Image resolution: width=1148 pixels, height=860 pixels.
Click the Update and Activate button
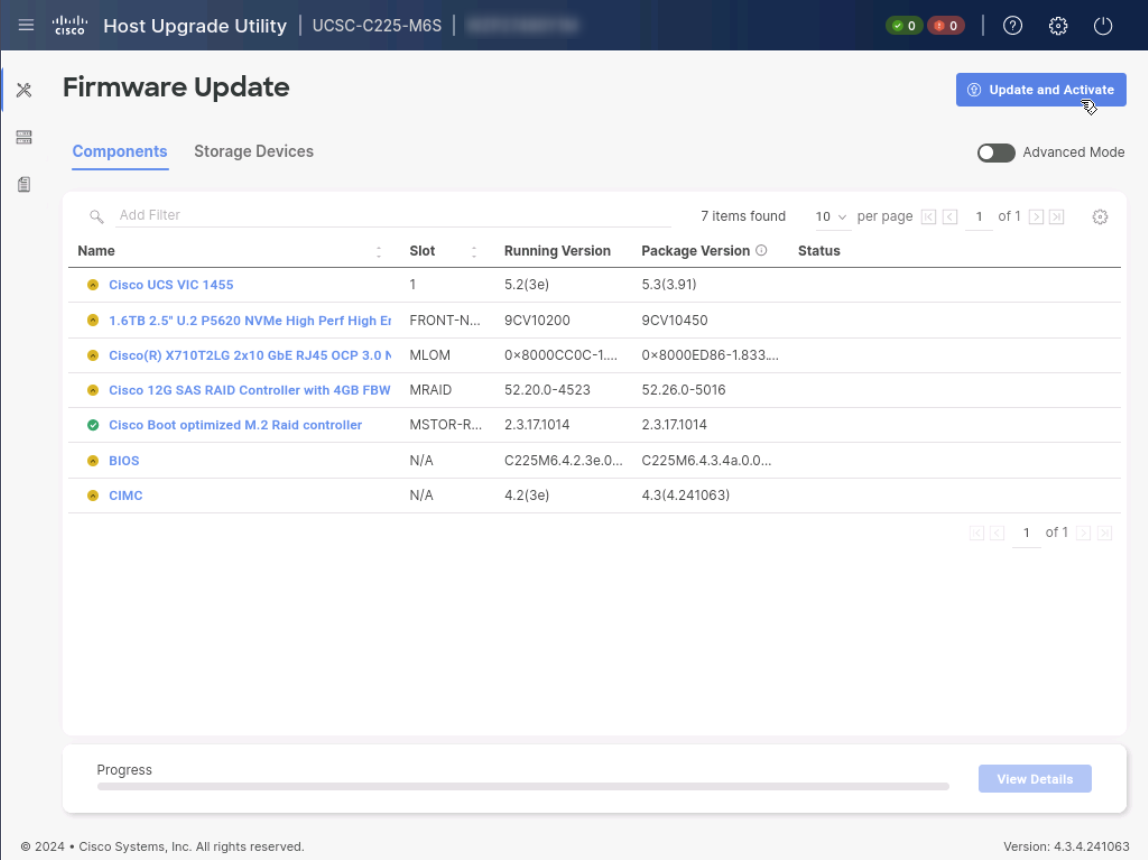pos(1040,90)
